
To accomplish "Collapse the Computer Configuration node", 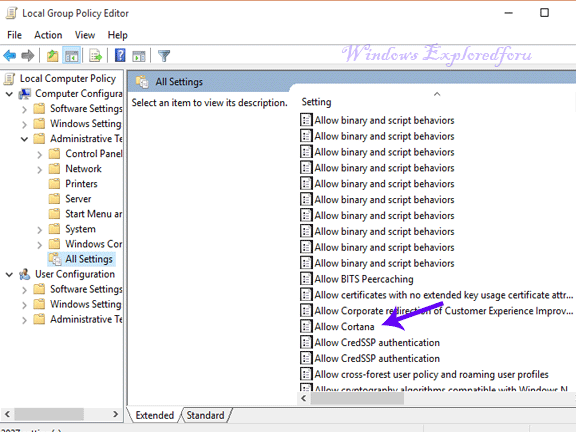I will [10, 94].
